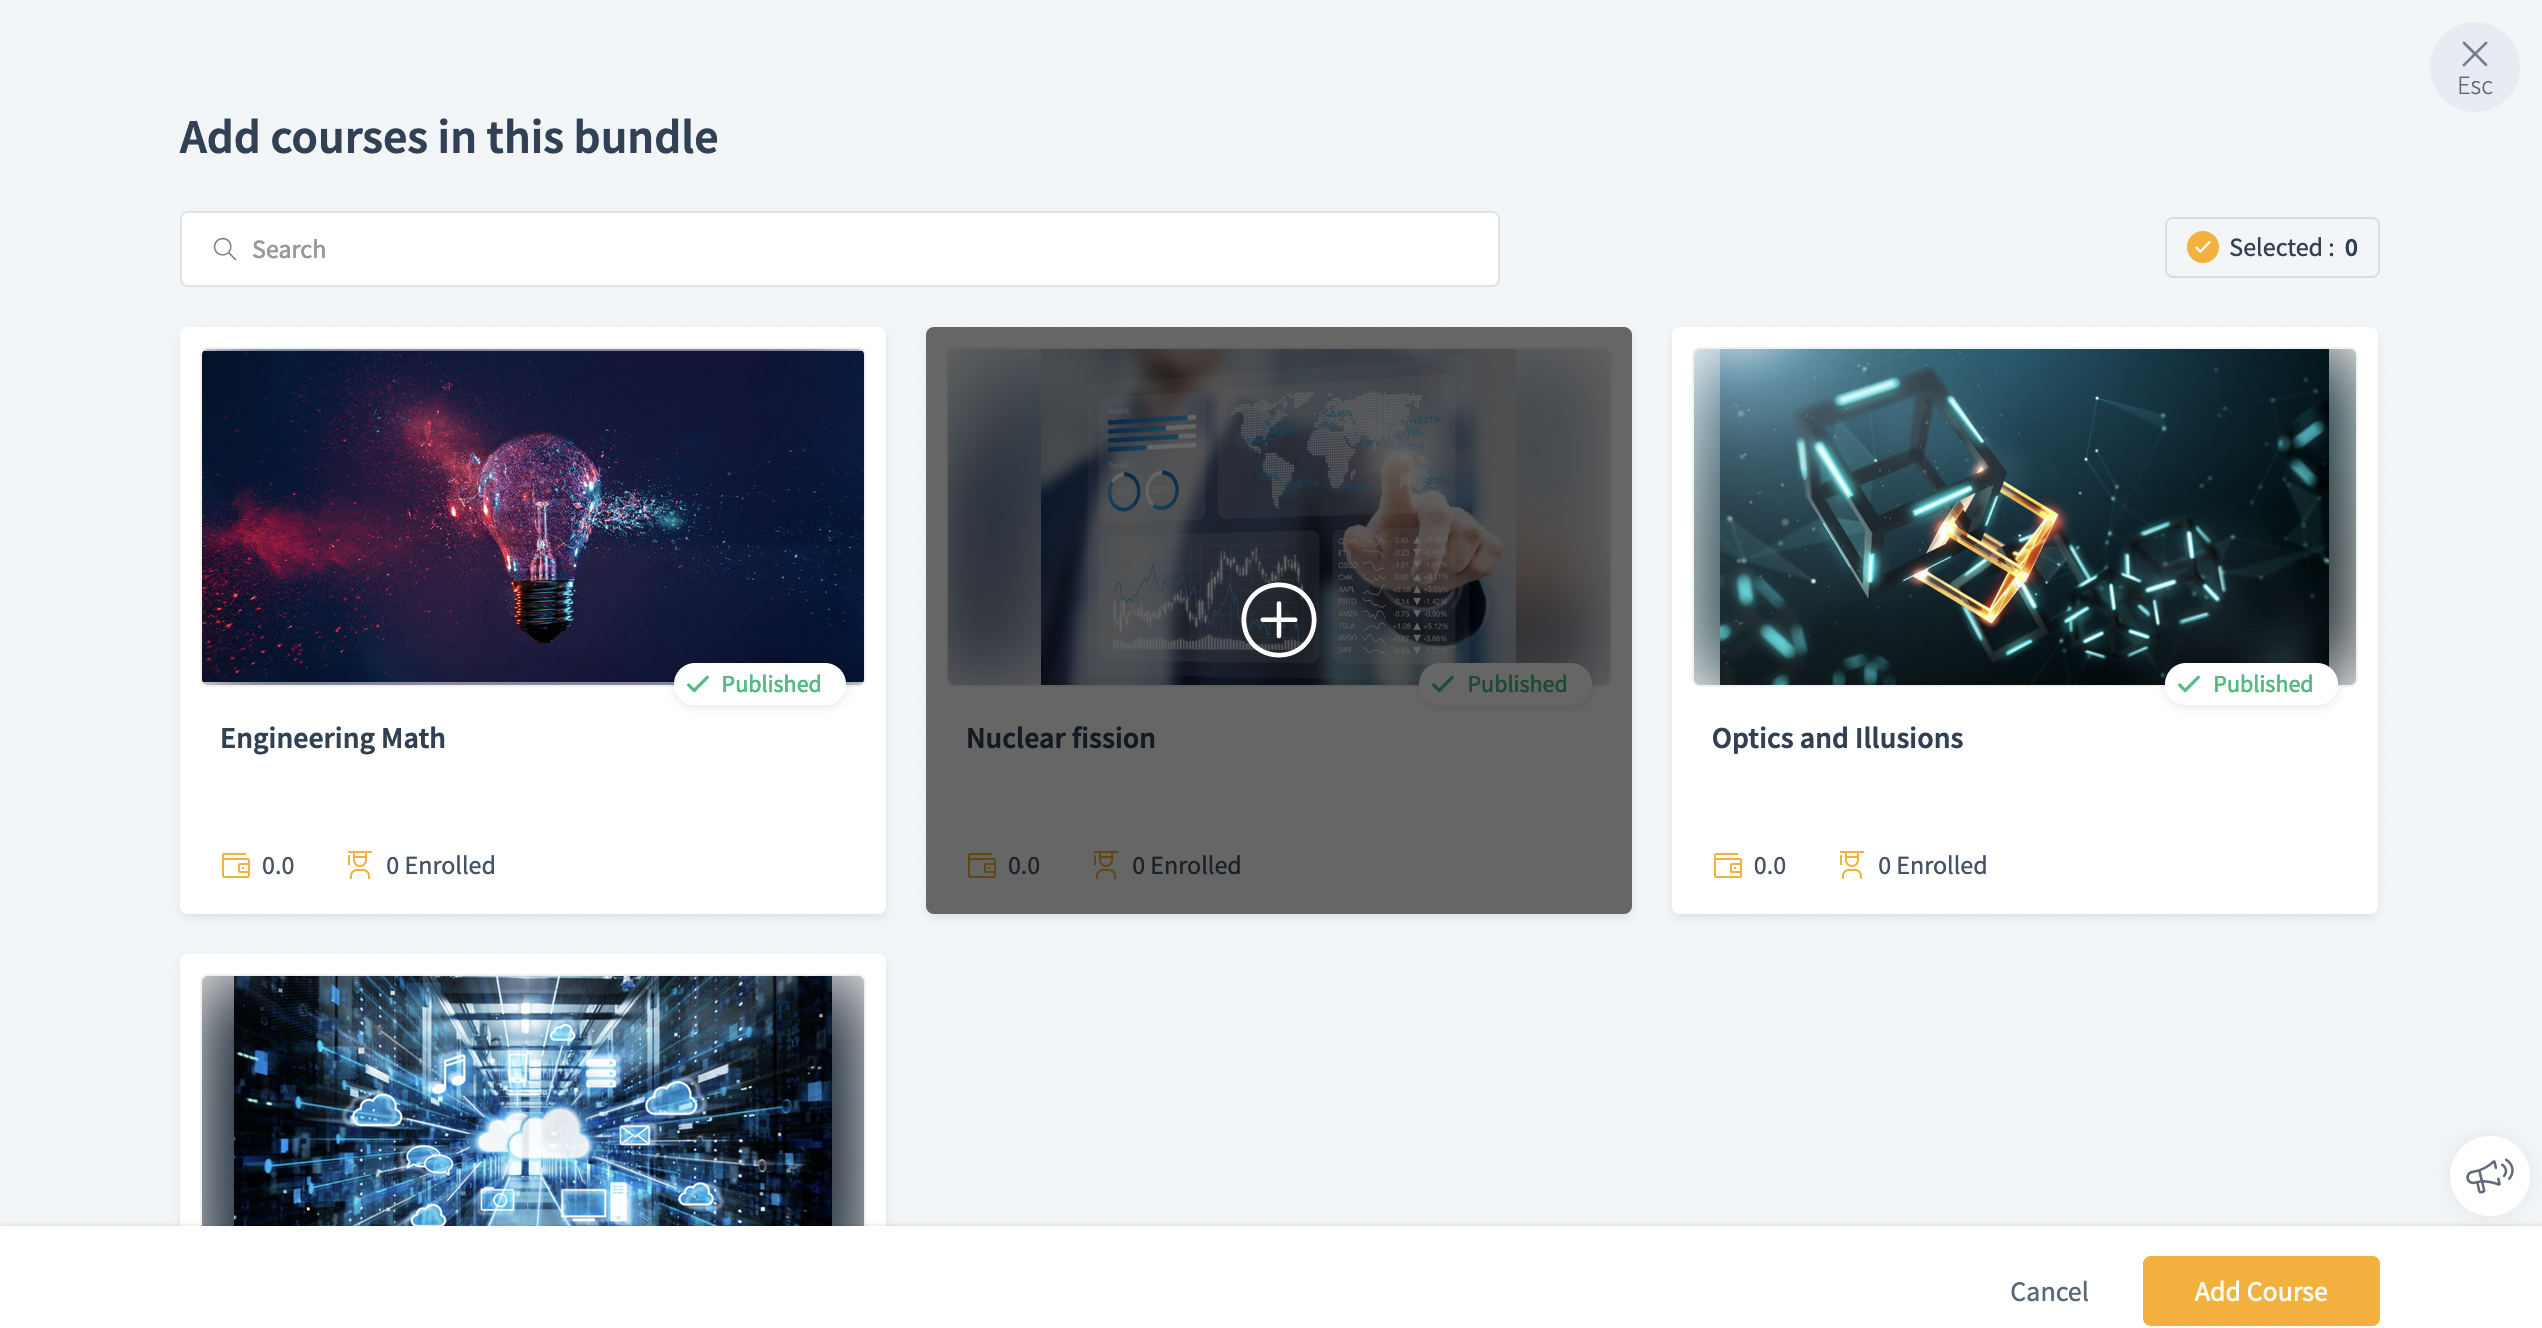Image resolution: width=2542 pixels, height=1328 pixels.
Task: Click Optics and Illusions wallet icon
Action: point(1727,865)
